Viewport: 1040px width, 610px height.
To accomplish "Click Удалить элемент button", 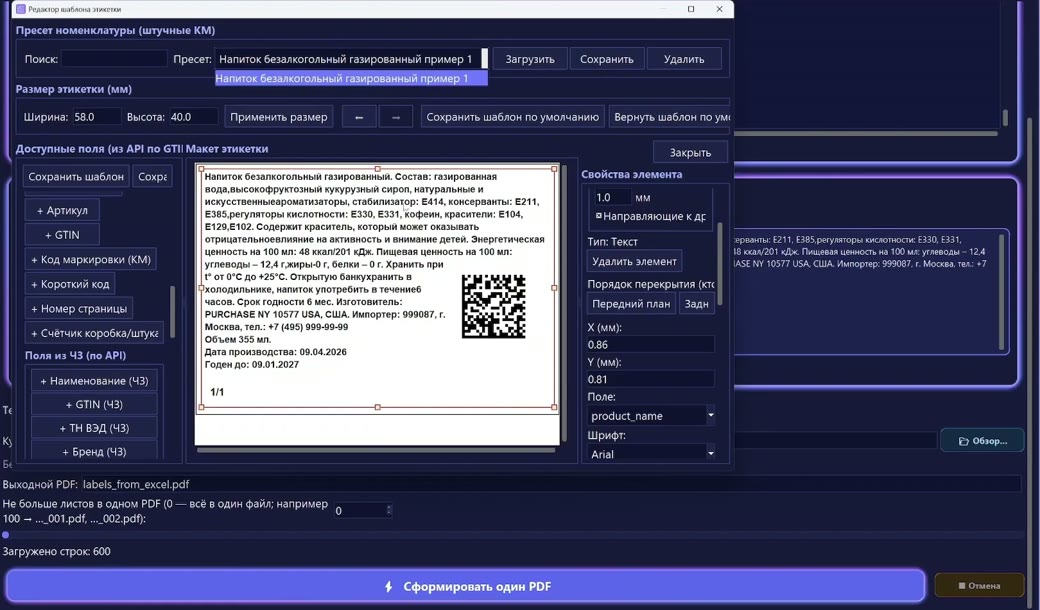I will [x=634, y=261].
